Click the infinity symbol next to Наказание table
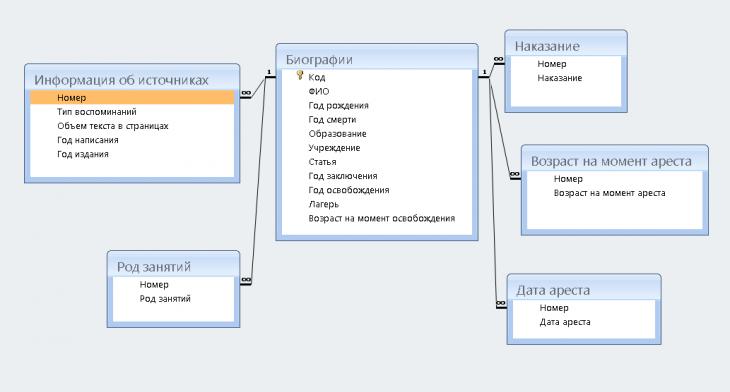 [x=498, y=60]
